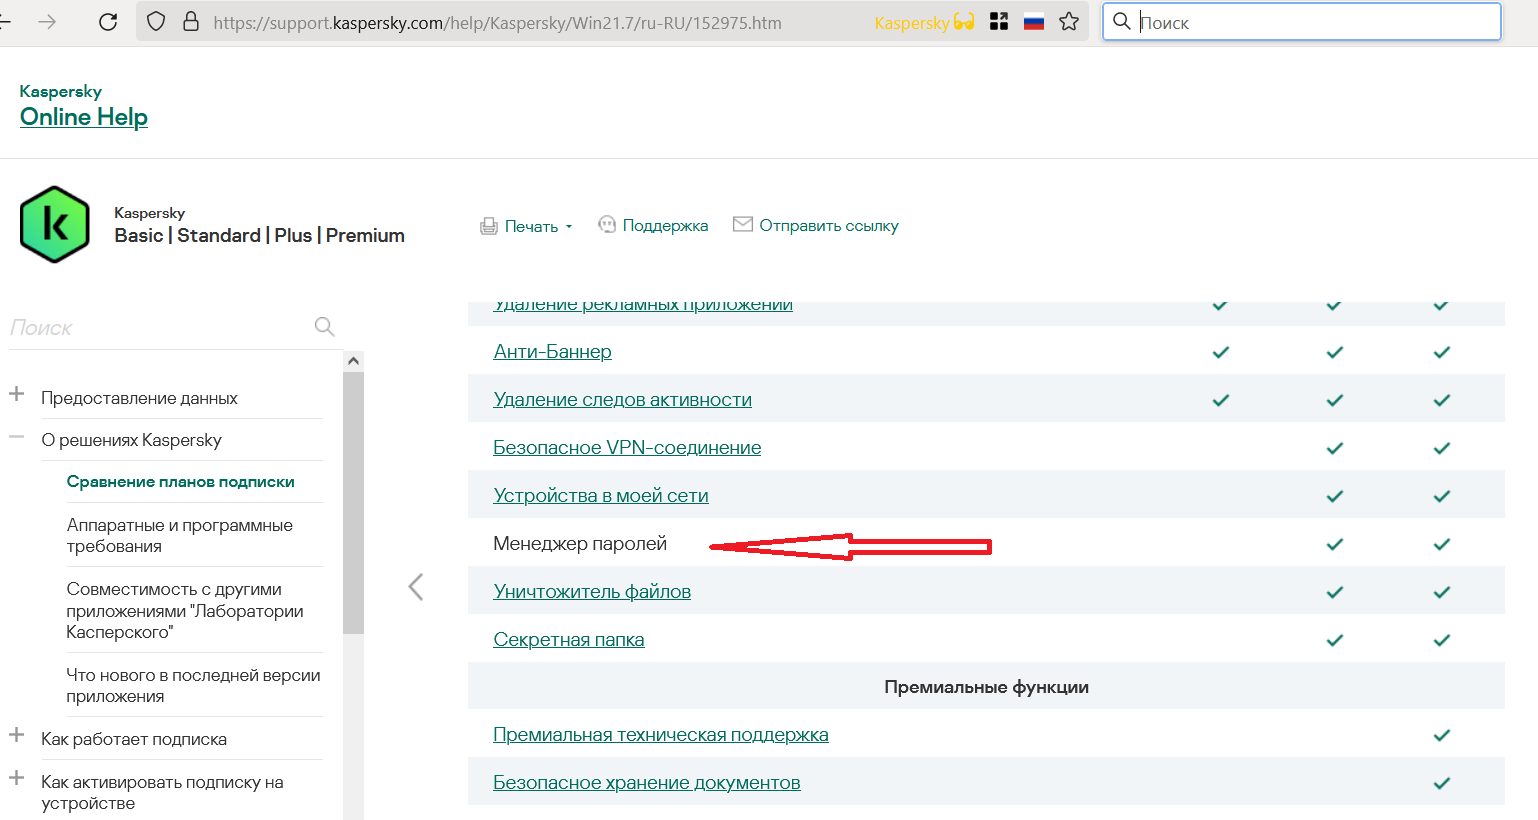Click the QR code grid icon

(999, 22)
